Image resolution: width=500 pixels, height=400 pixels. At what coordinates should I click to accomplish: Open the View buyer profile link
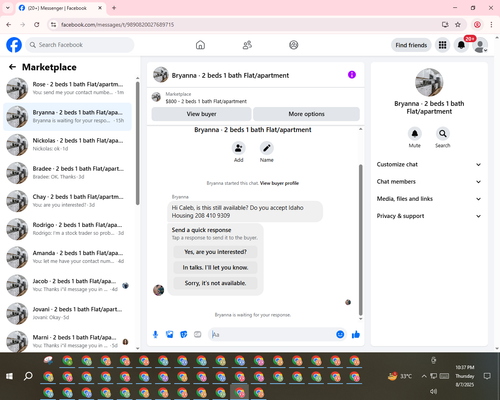(279, 183)
